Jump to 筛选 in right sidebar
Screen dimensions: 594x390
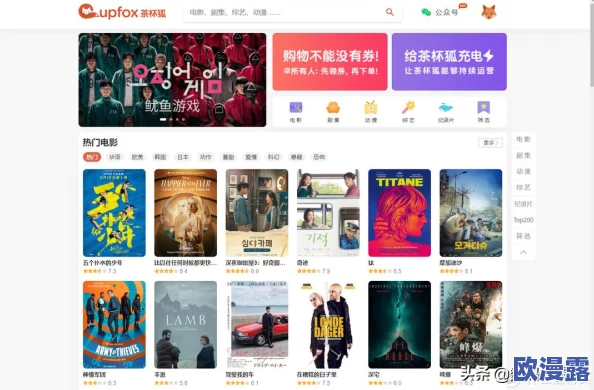click(524, 236)
